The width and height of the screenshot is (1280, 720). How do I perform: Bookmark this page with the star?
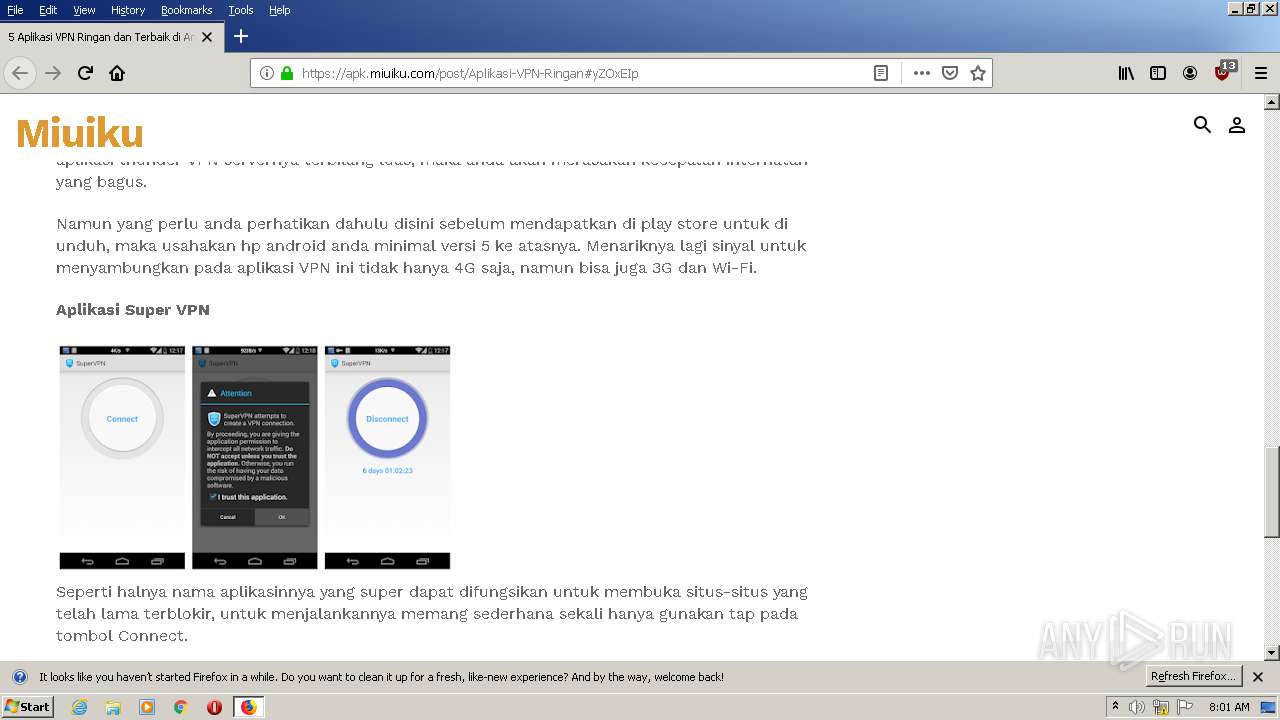coord(978,73)
